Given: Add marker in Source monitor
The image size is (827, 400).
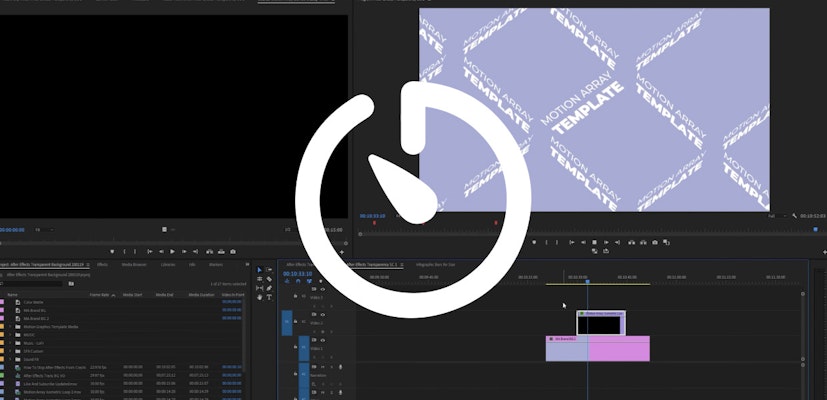Looking at the screenshot, I should 112,252.
